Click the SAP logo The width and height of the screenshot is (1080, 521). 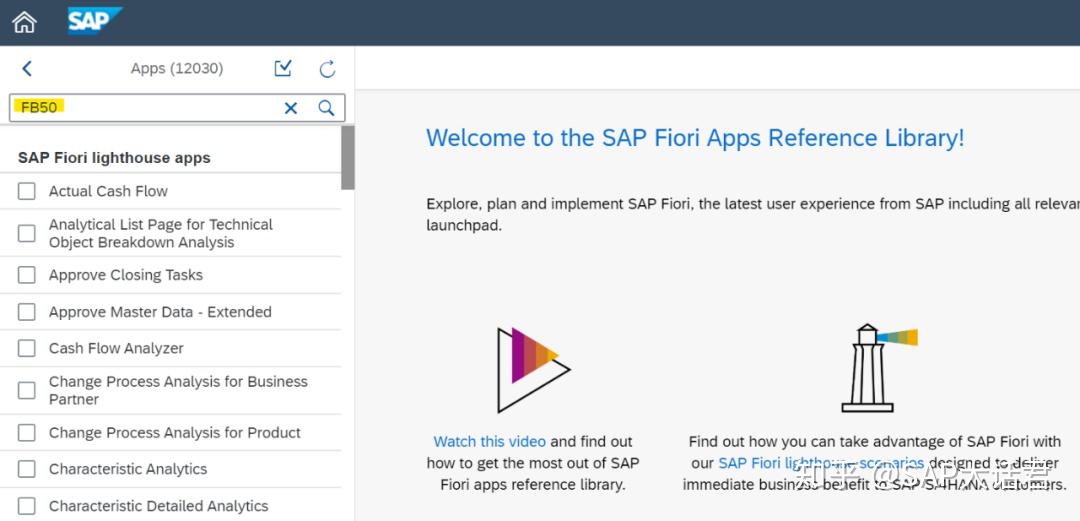point(94,21)
